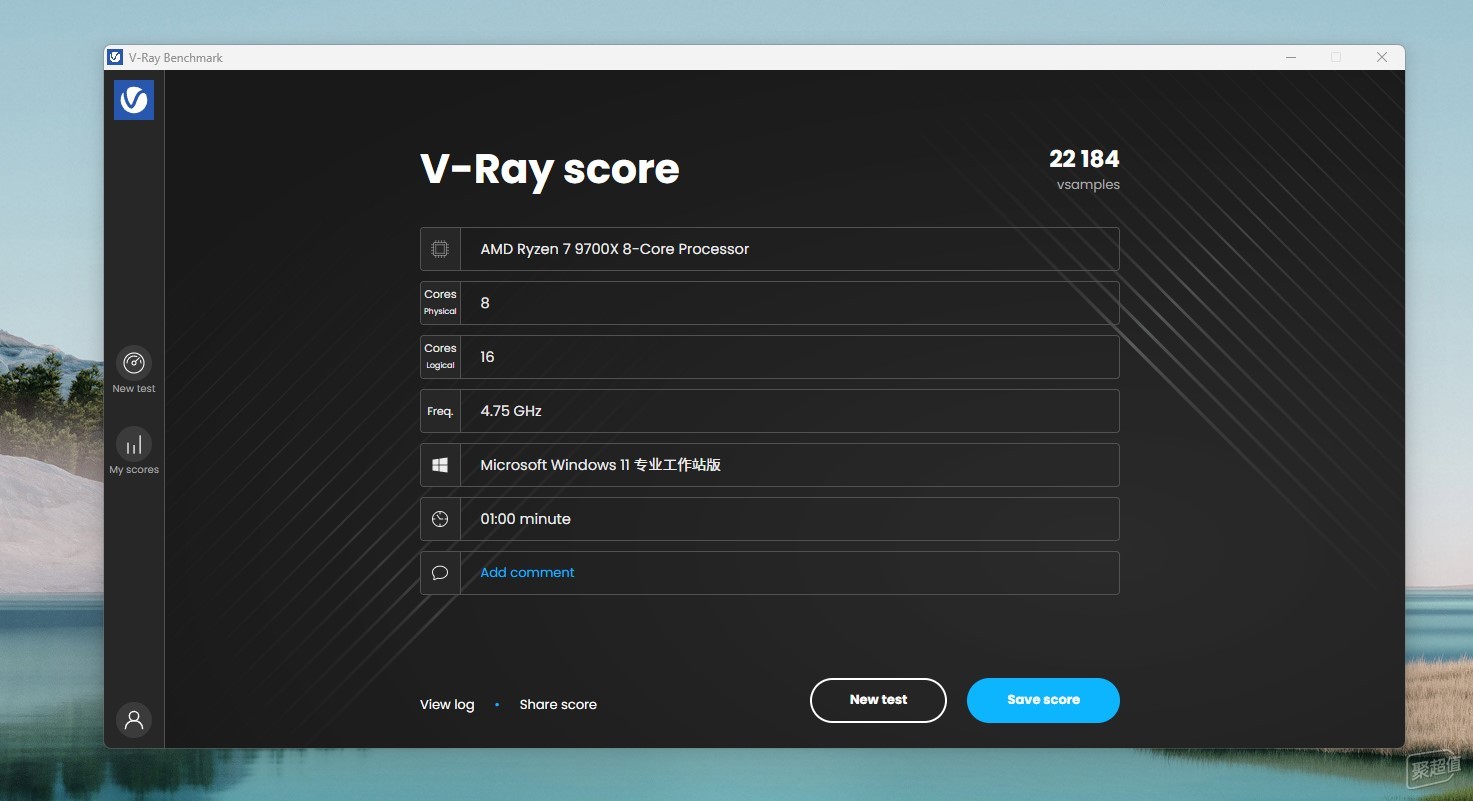1473x801 pixels.
Task: Click the Share score link
Action: coord(558,704)
